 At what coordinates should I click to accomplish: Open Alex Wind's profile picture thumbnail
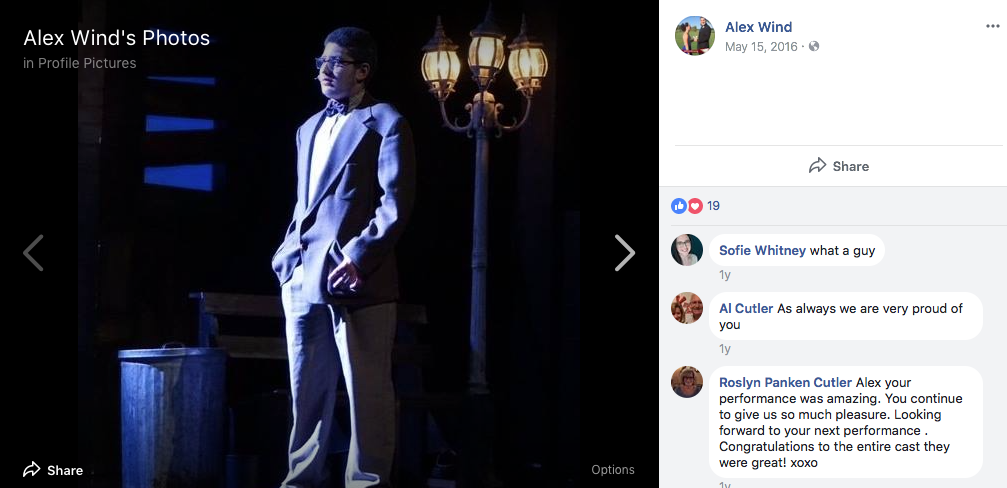click(x=695, y=36)
